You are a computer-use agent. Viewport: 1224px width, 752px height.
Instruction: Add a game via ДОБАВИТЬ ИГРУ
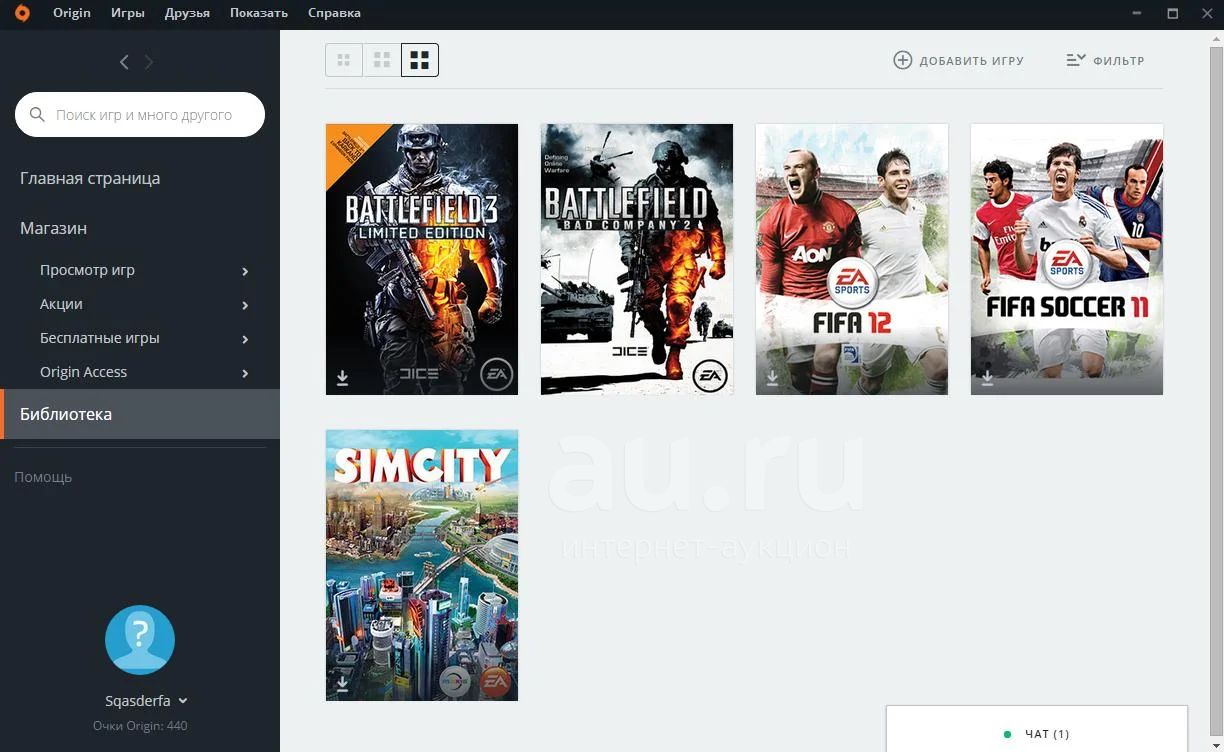click(x=958, y=60)
